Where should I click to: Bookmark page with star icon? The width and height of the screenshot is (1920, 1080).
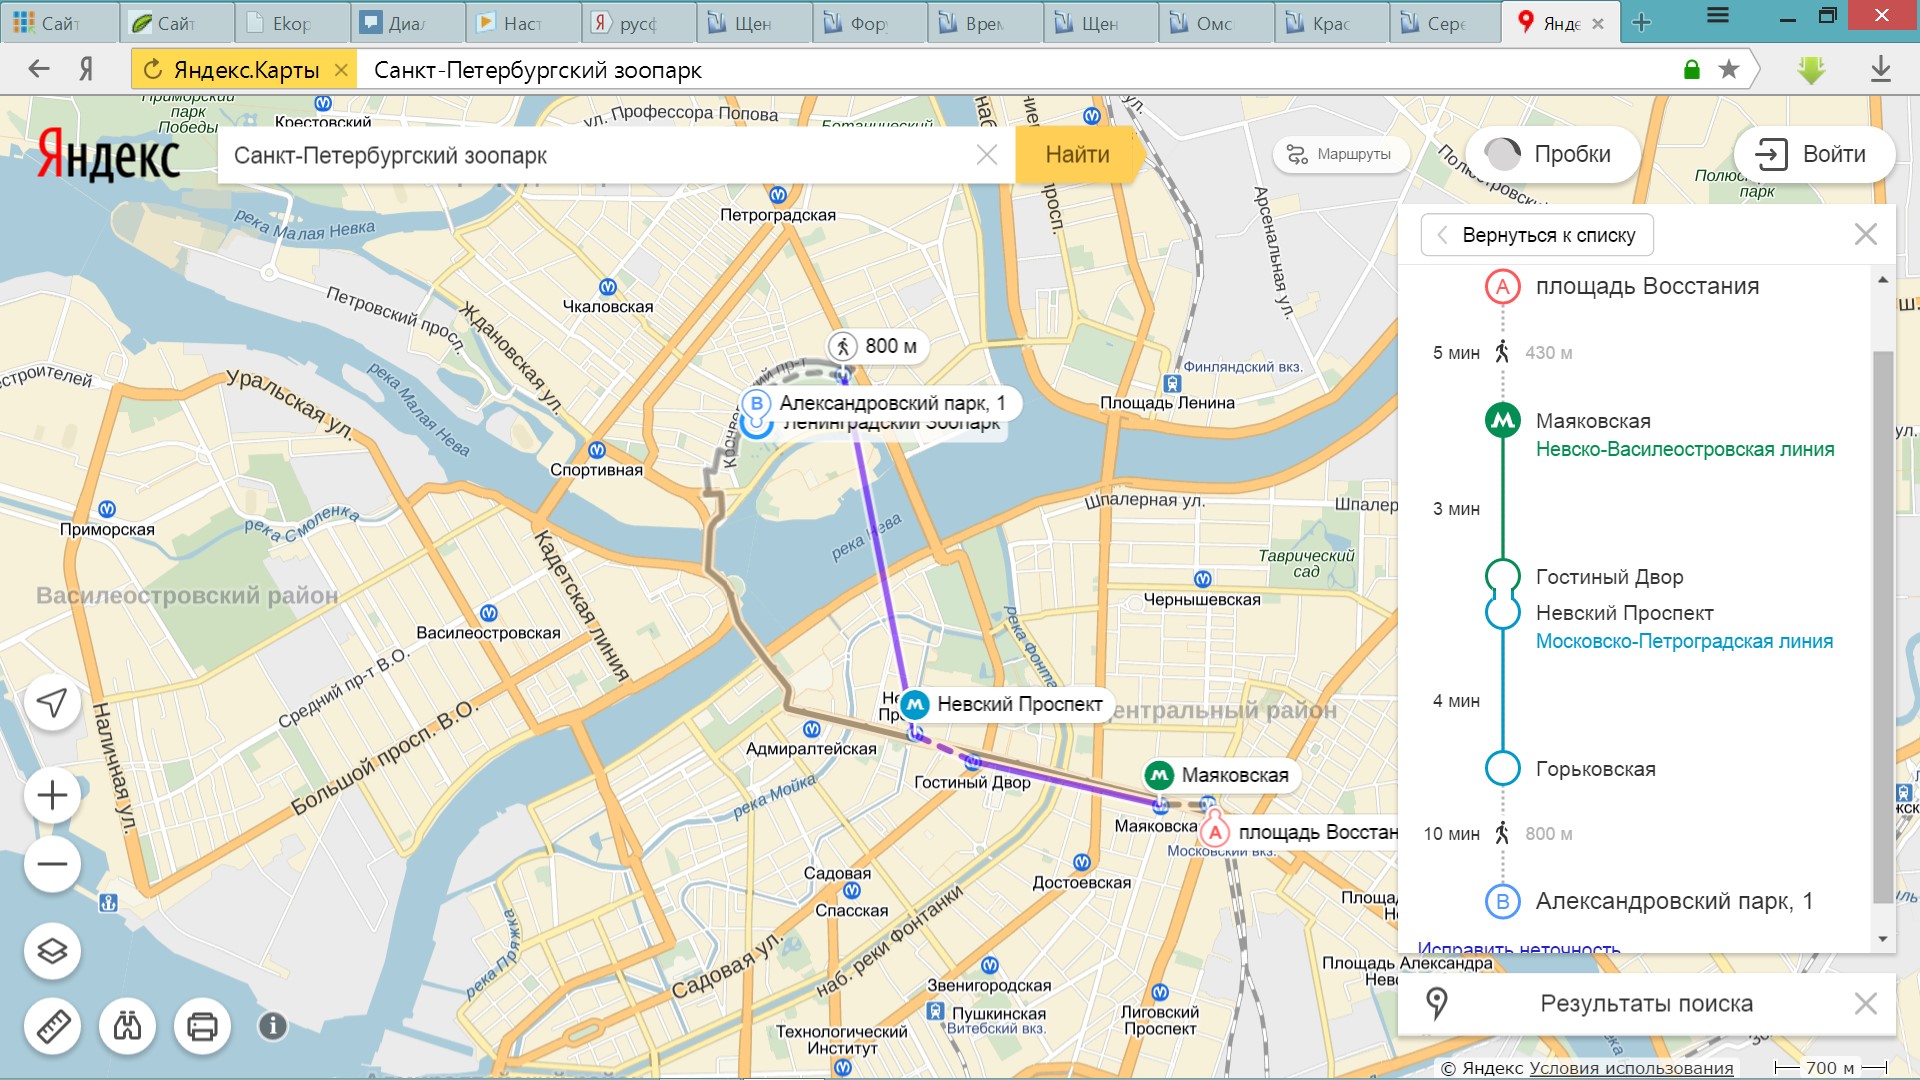[x=1728, y=70]
